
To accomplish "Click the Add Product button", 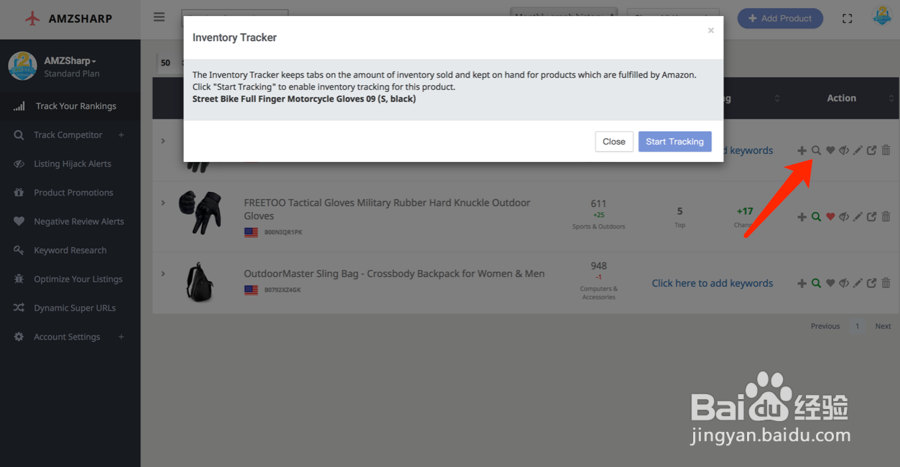I will pos(780,18).
